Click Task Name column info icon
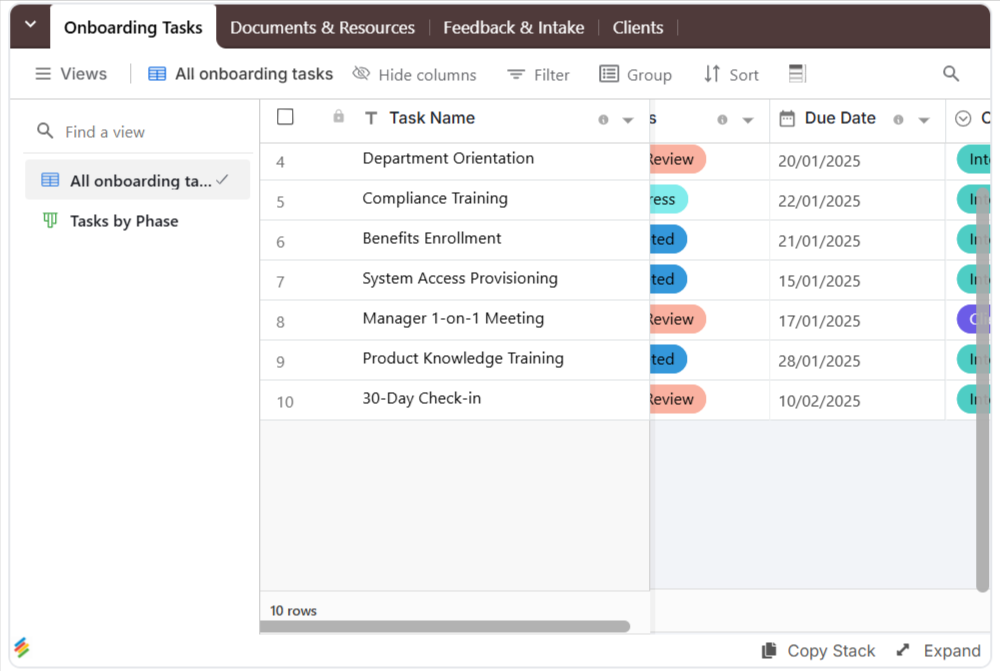This screenshot has height=671, width=1000. [603, 119]
